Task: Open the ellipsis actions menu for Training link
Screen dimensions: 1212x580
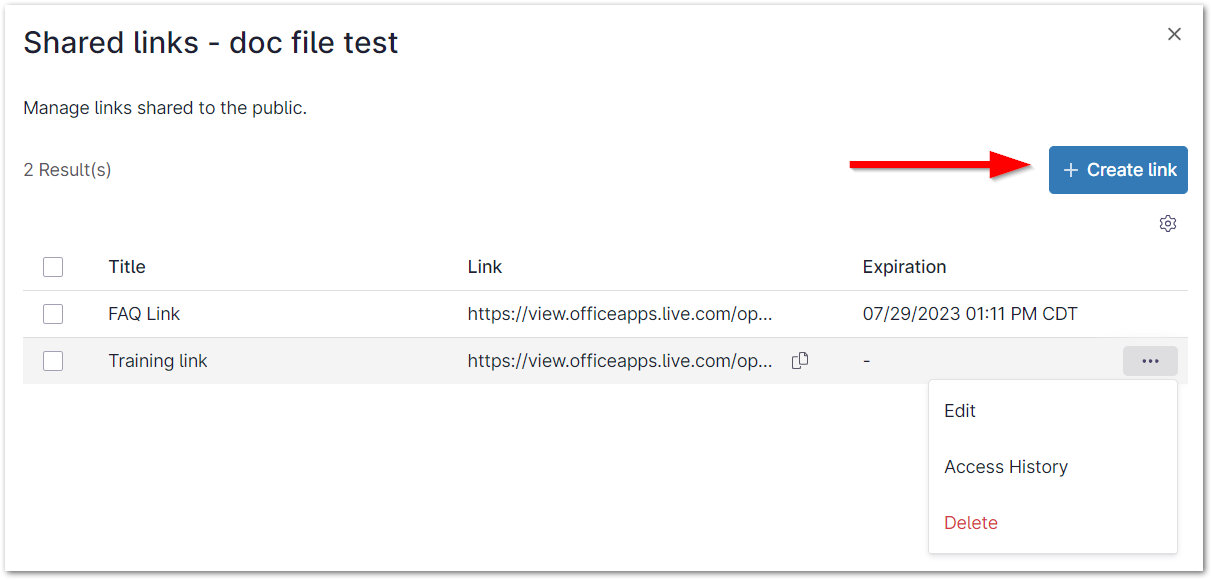Action: pos(1149,360)
